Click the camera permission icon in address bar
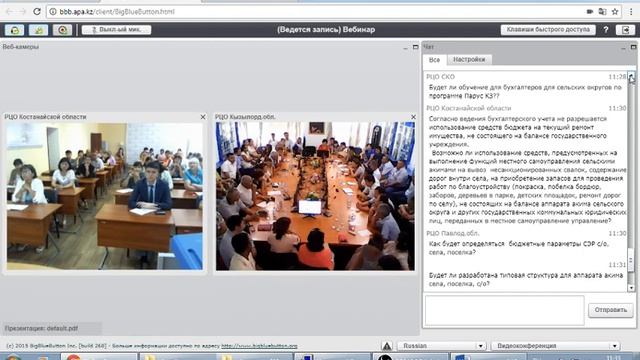640x360 pixels. [590, 12]
